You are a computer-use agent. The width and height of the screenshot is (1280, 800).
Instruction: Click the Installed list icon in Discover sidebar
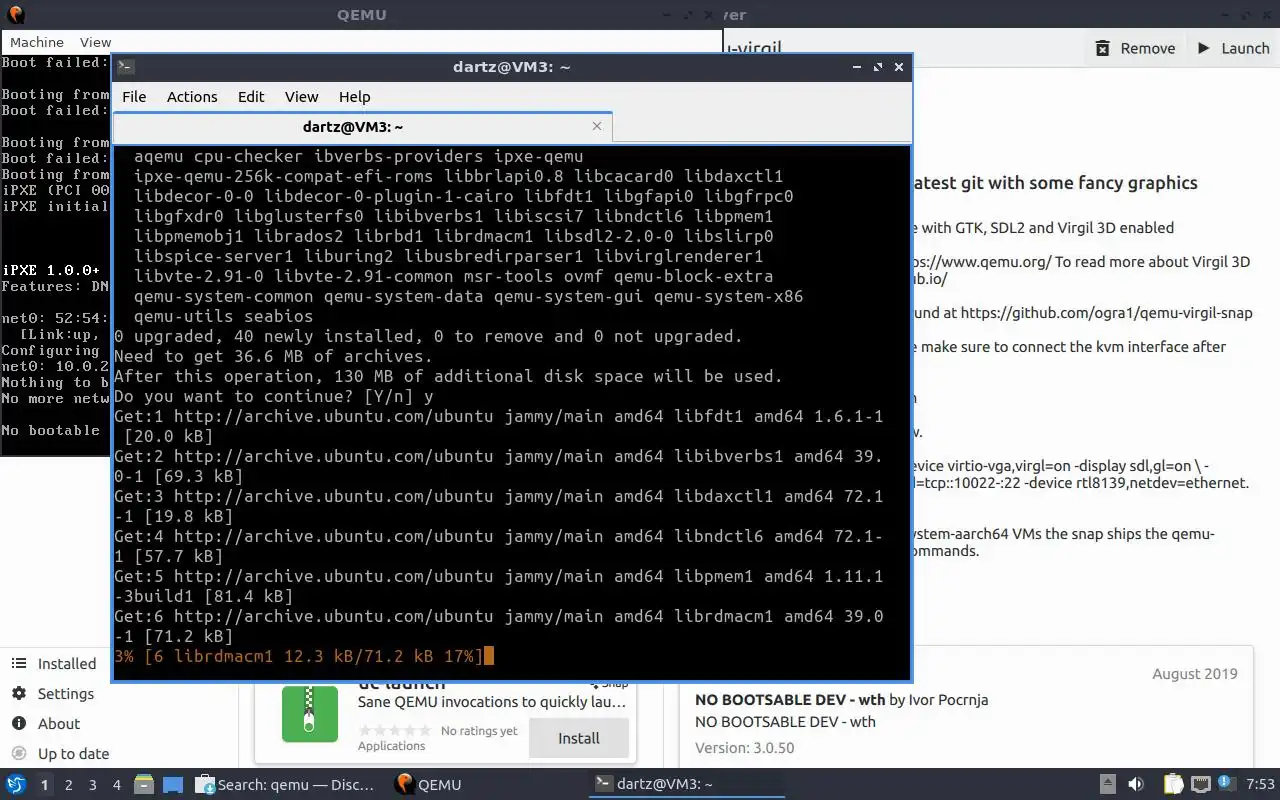18,664
